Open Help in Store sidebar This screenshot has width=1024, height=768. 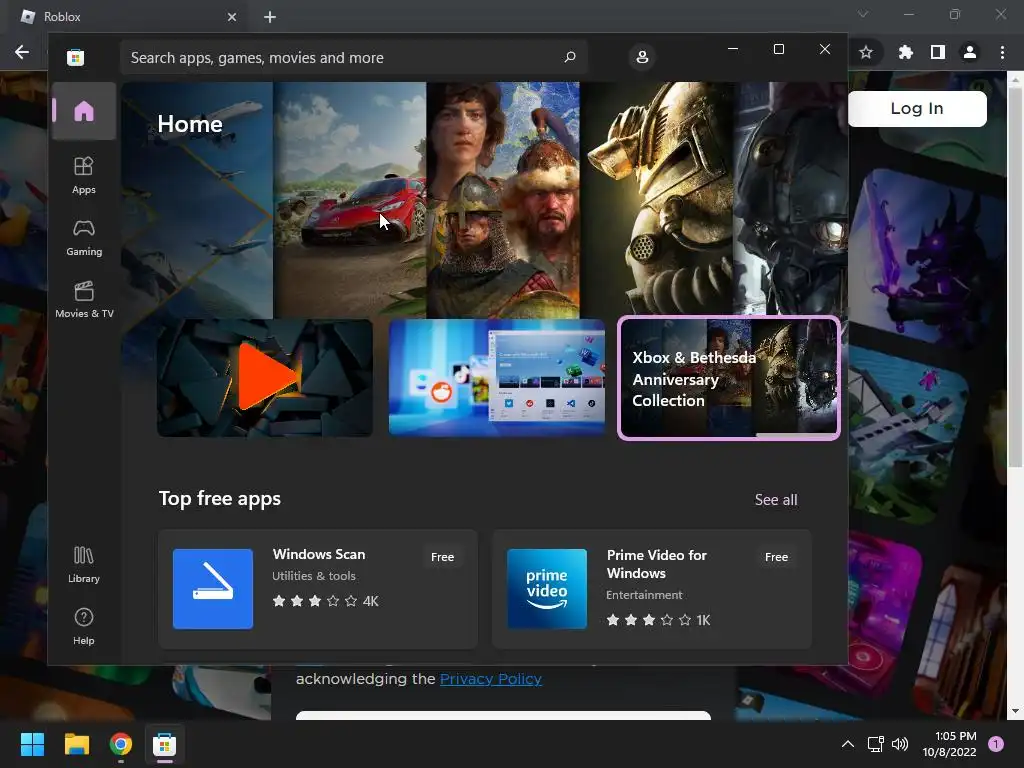[84, 627]
